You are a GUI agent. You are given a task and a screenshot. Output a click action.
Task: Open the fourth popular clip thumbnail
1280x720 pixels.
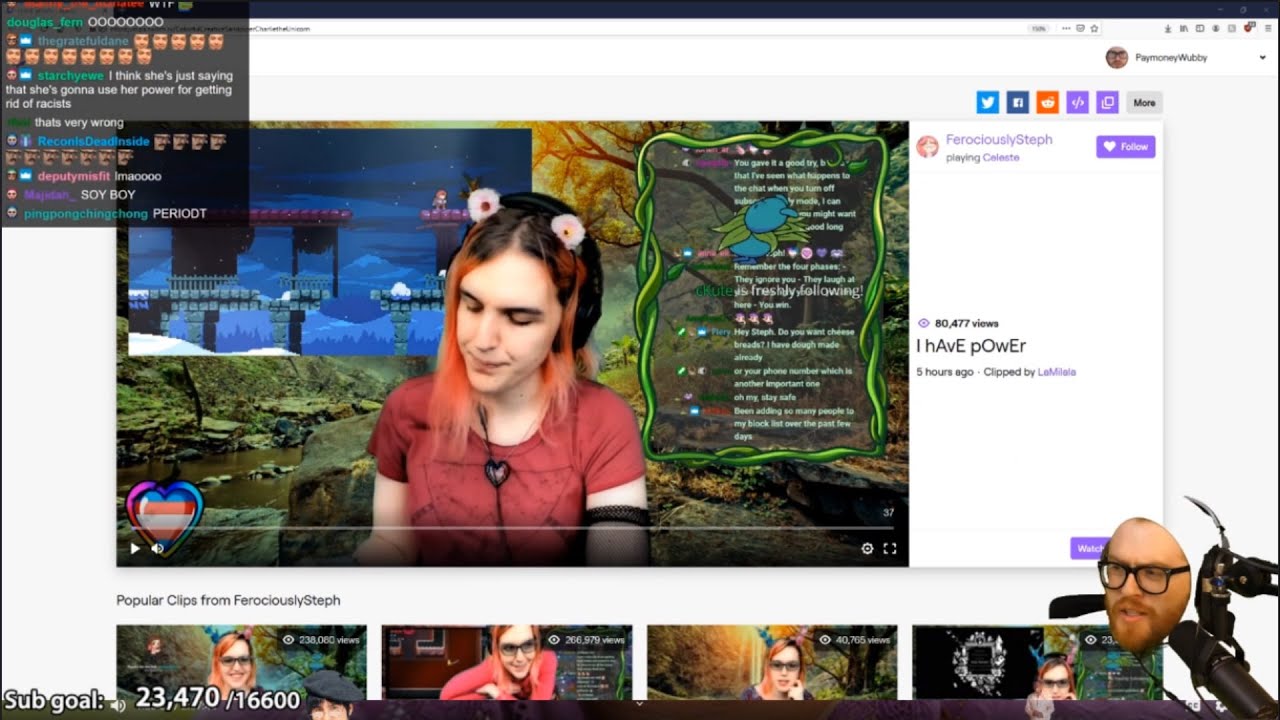pyautogui.click(x=1037, y=662)
